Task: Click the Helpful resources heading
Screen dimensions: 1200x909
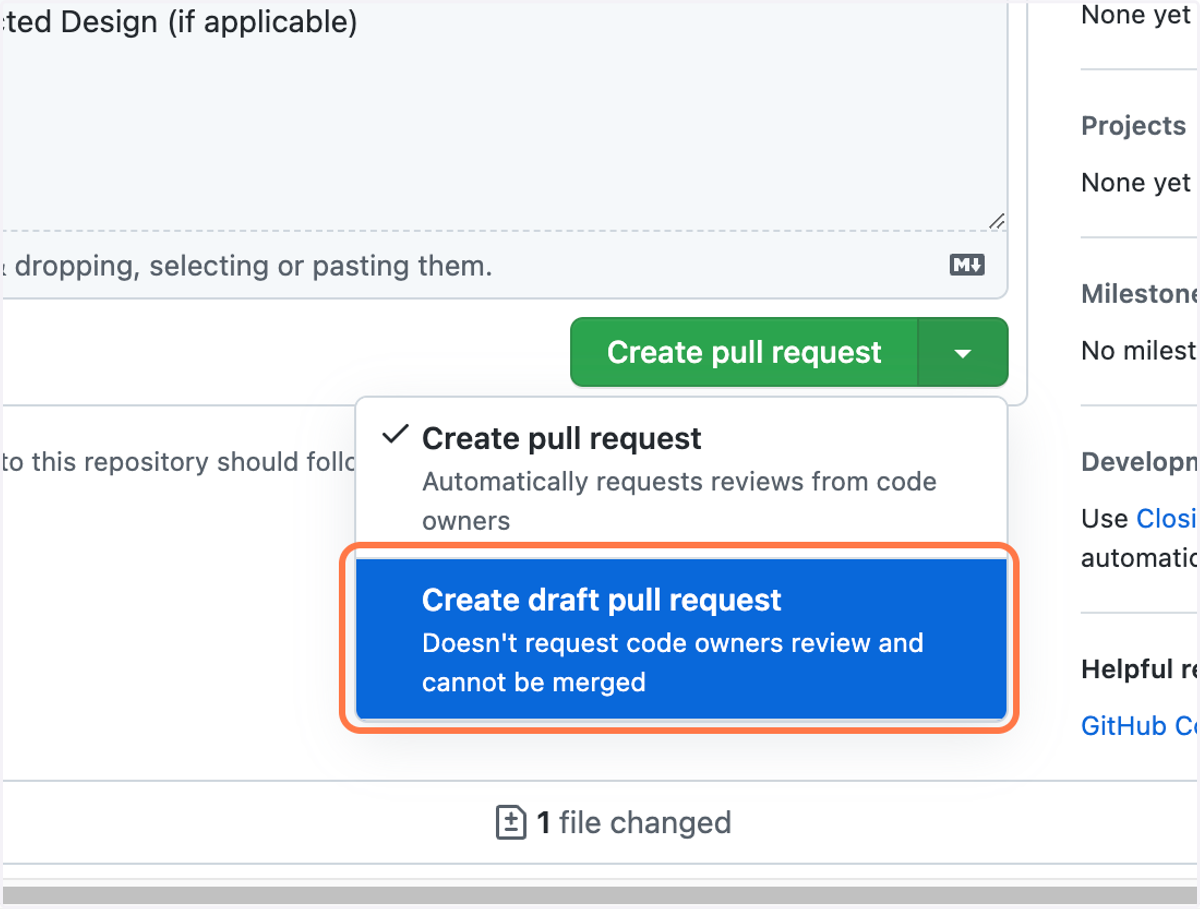Action: 1140,669
